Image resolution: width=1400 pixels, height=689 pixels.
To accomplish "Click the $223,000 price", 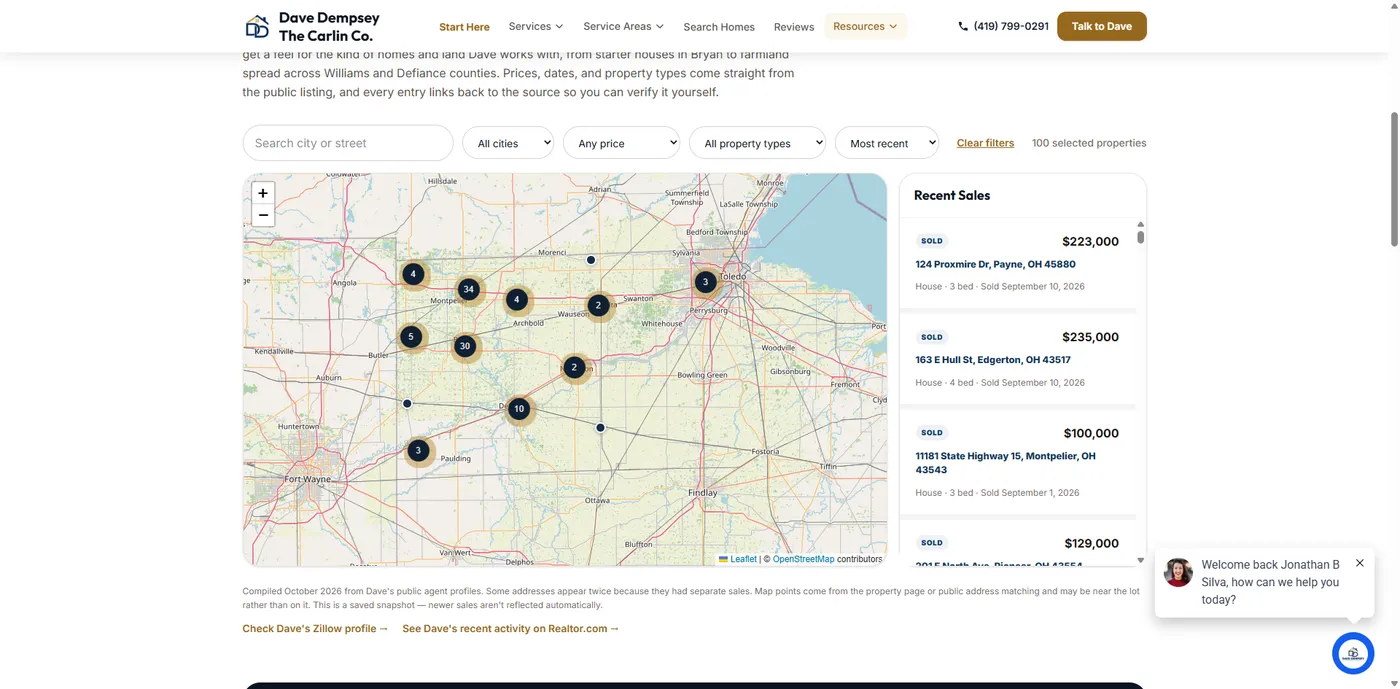I will pyautogui.click(x=1090, y=241).
